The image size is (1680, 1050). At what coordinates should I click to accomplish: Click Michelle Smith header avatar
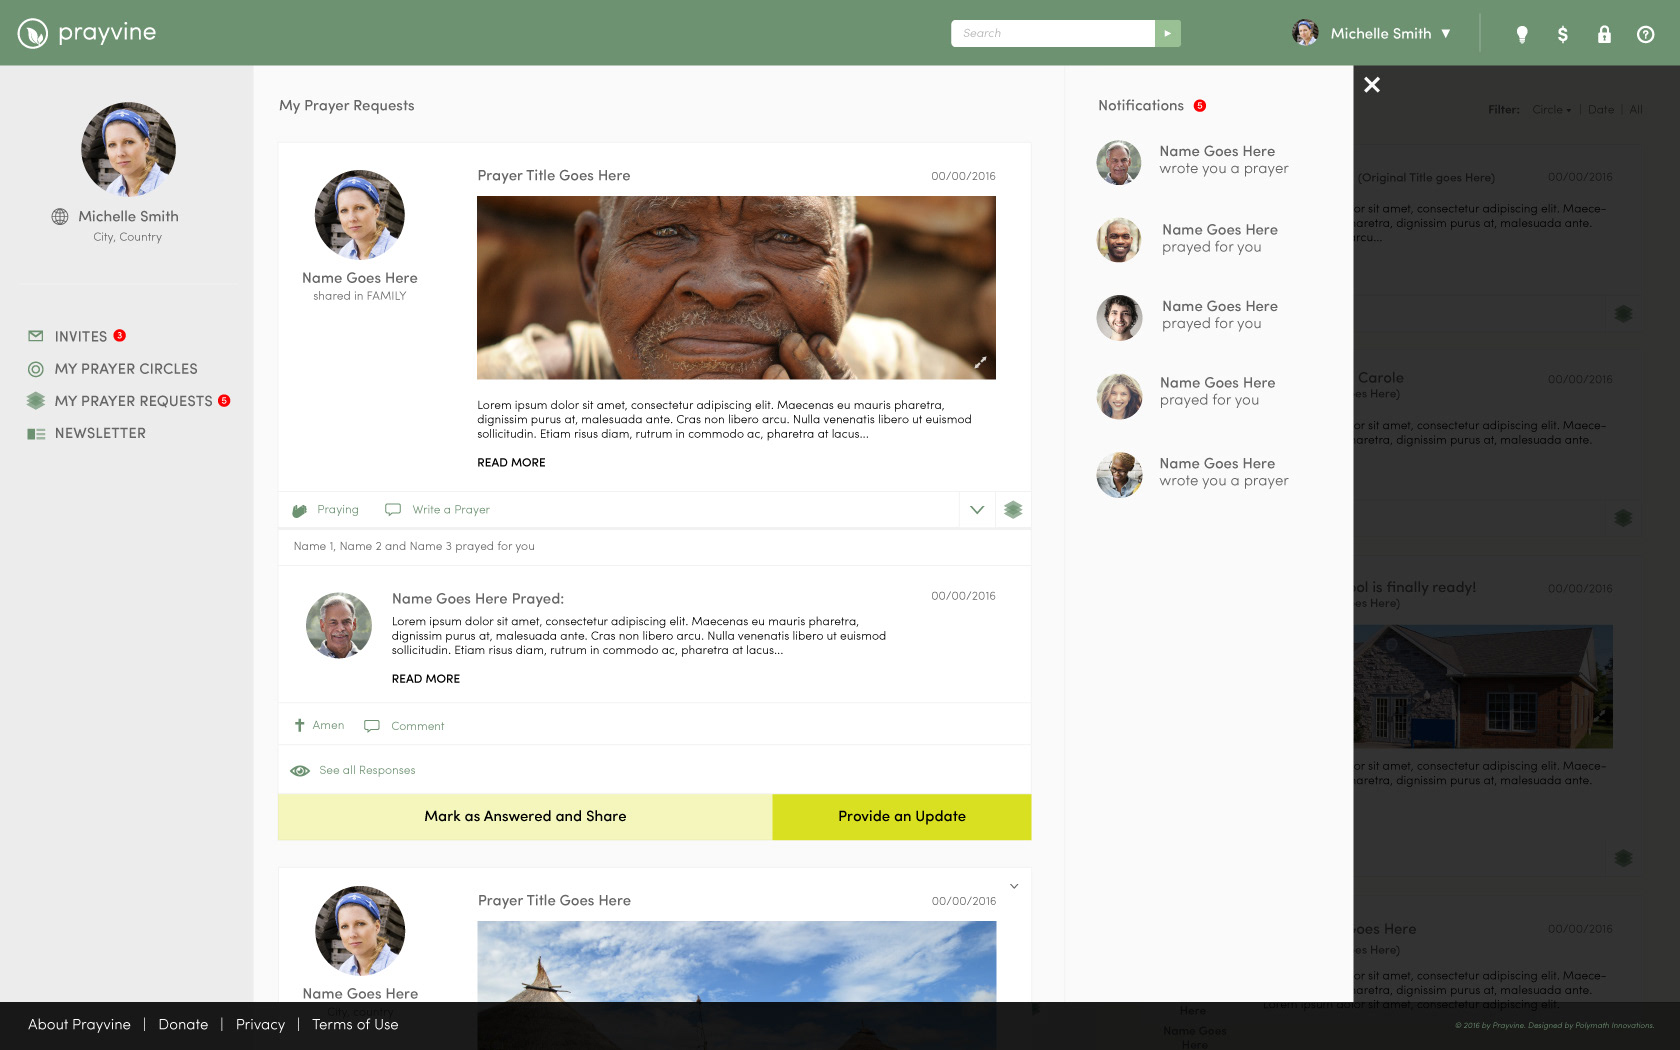[x=1305, y=33]
